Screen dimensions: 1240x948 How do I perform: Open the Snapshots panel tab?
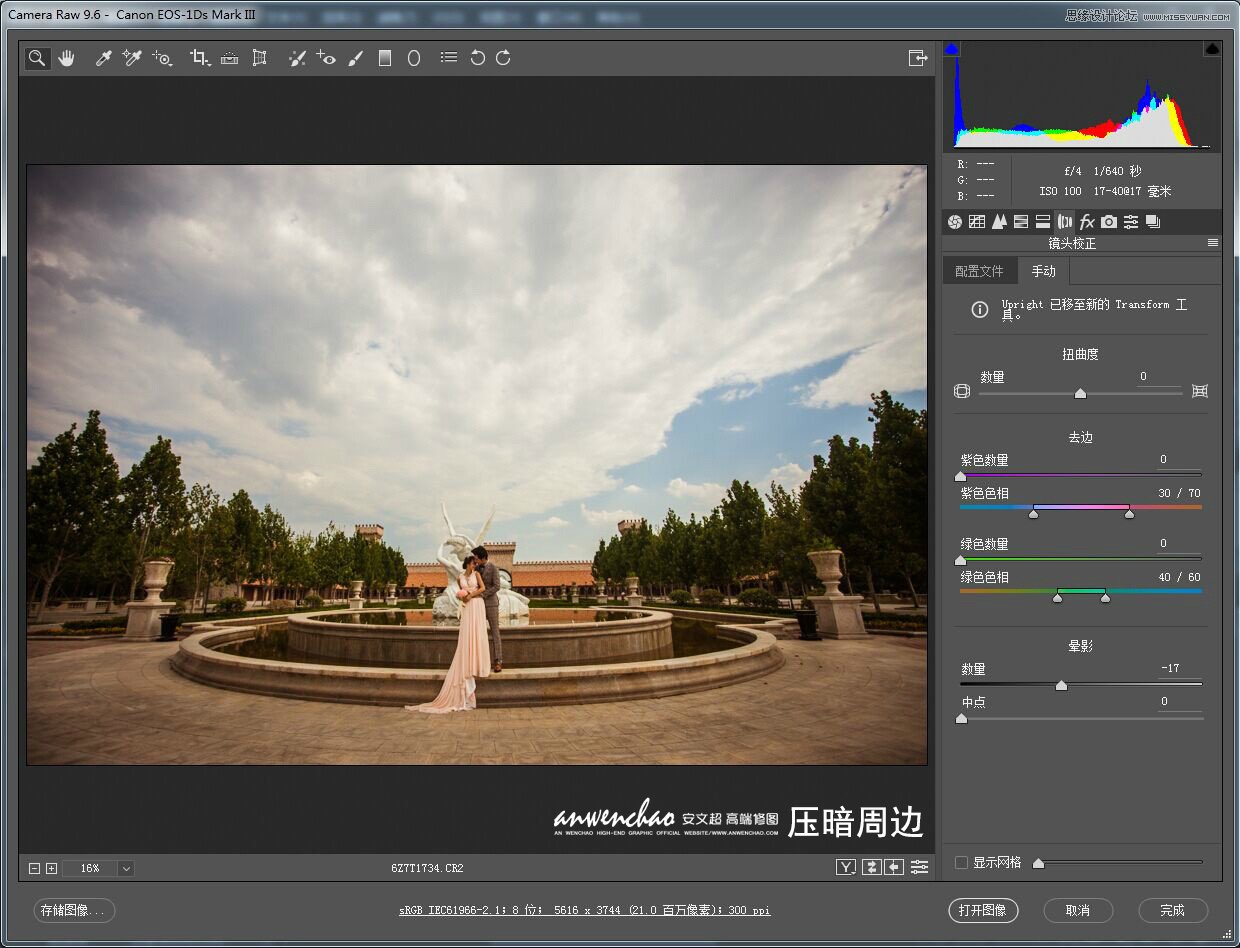pos(1153,222)
